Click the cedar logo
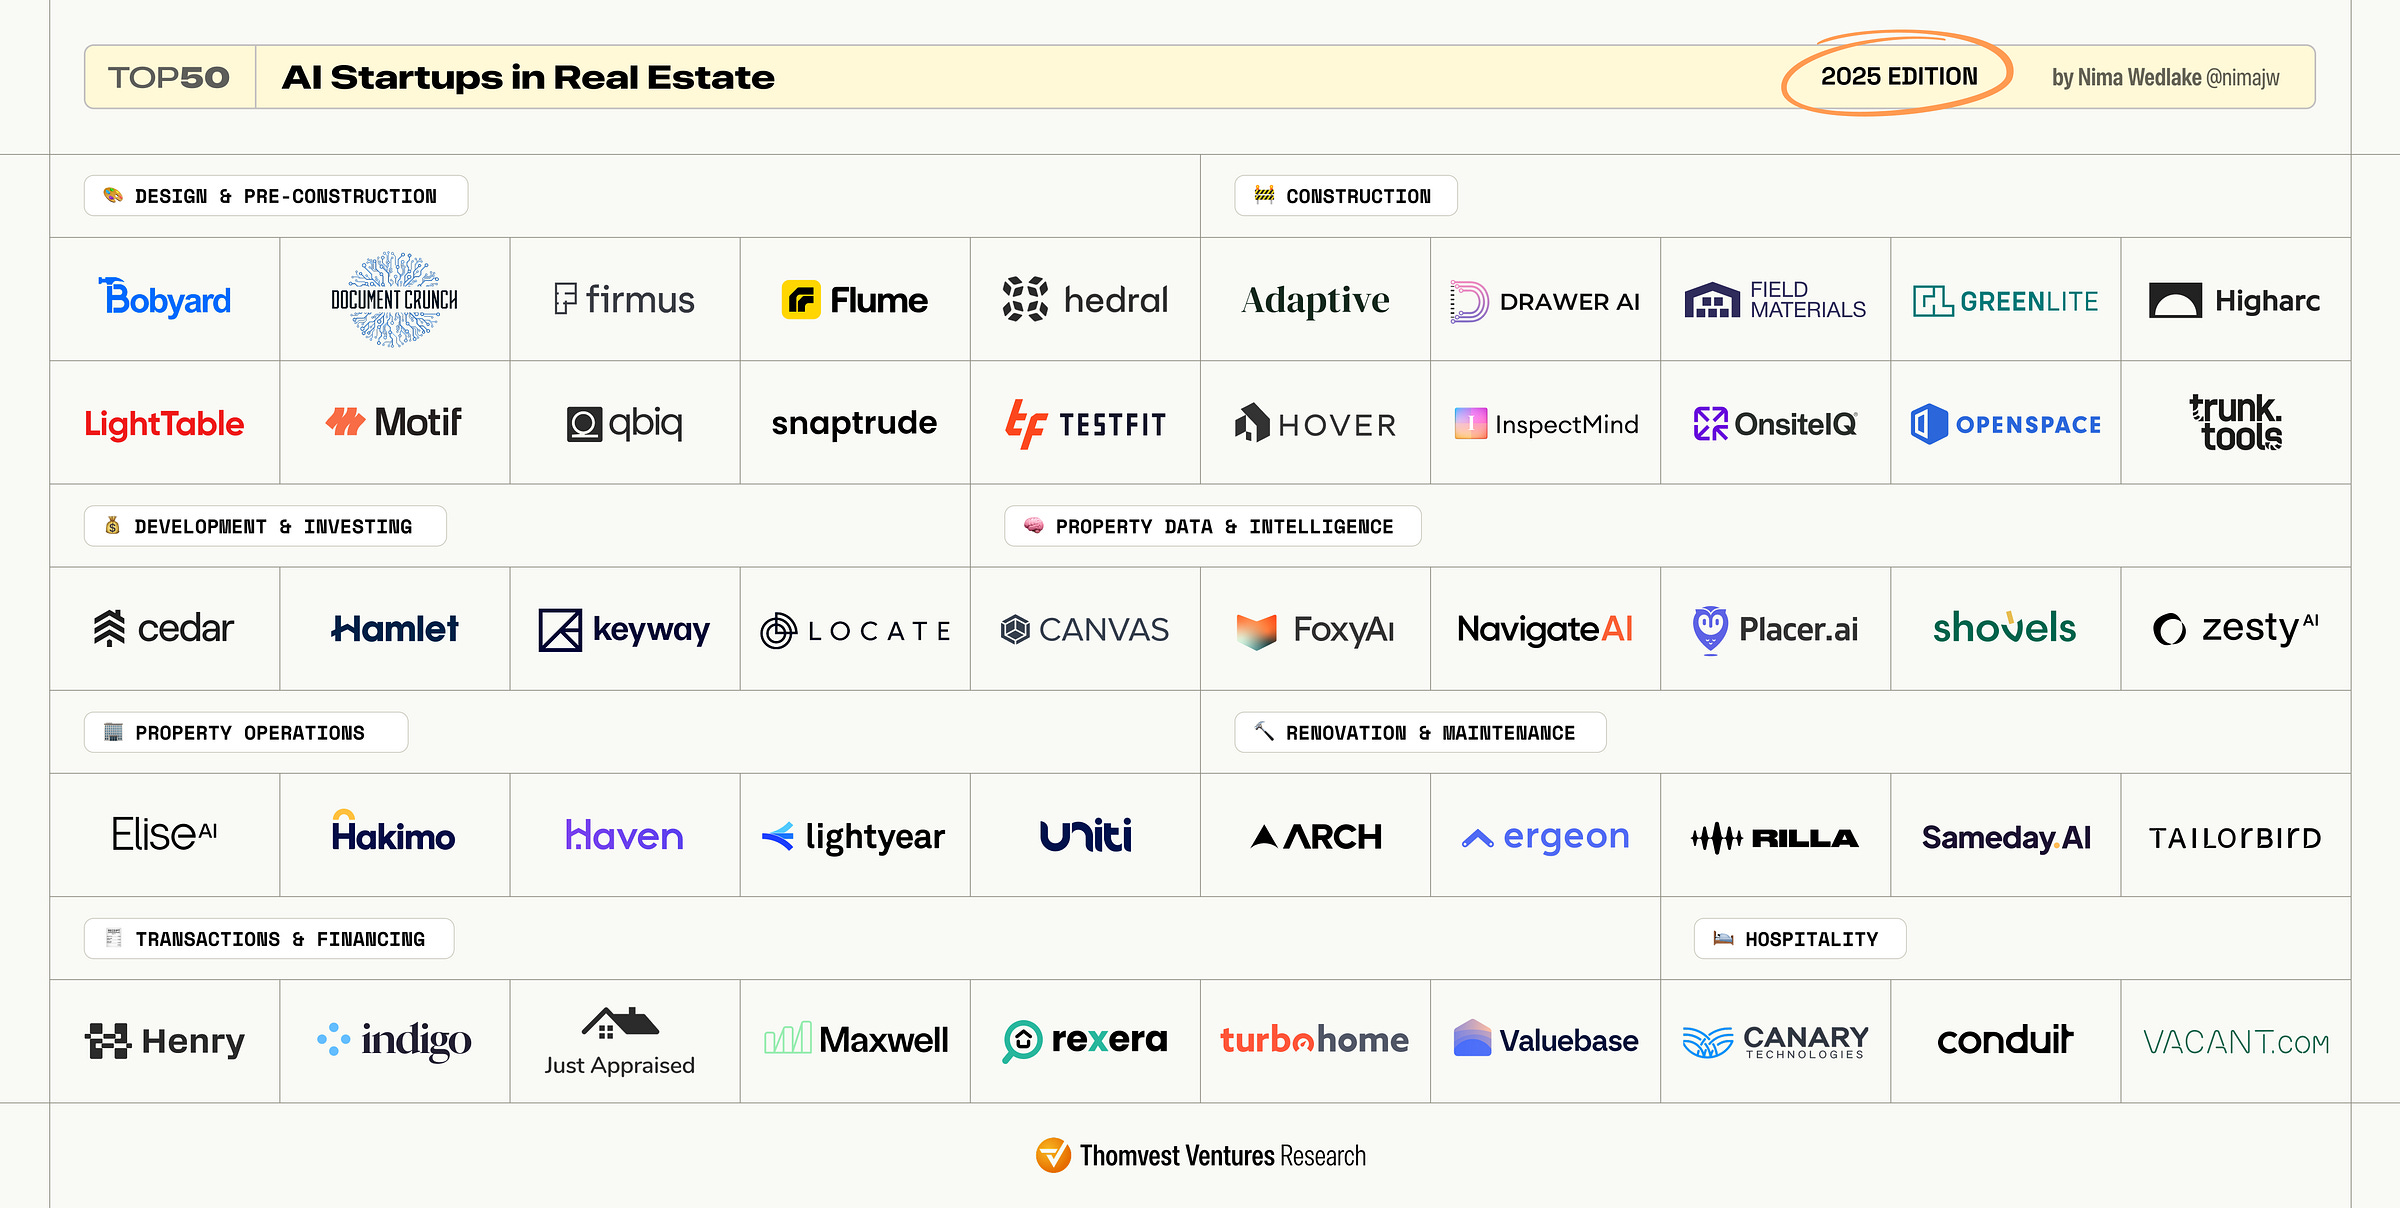The width and height of the screenshot is (2400, 1208). (x=163, y=628)
